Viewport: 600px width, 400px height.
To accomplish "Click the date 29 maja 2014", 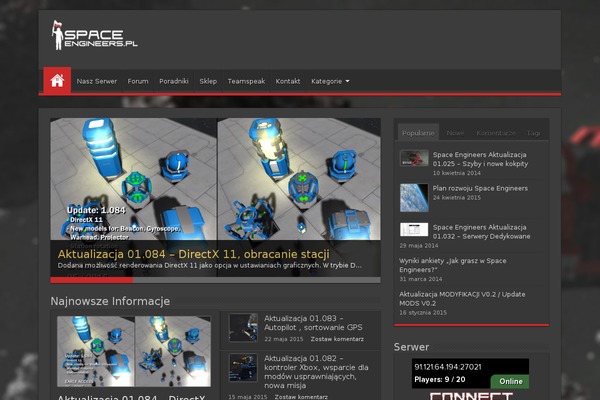I will pyautogui.click(x=419, y=245).
